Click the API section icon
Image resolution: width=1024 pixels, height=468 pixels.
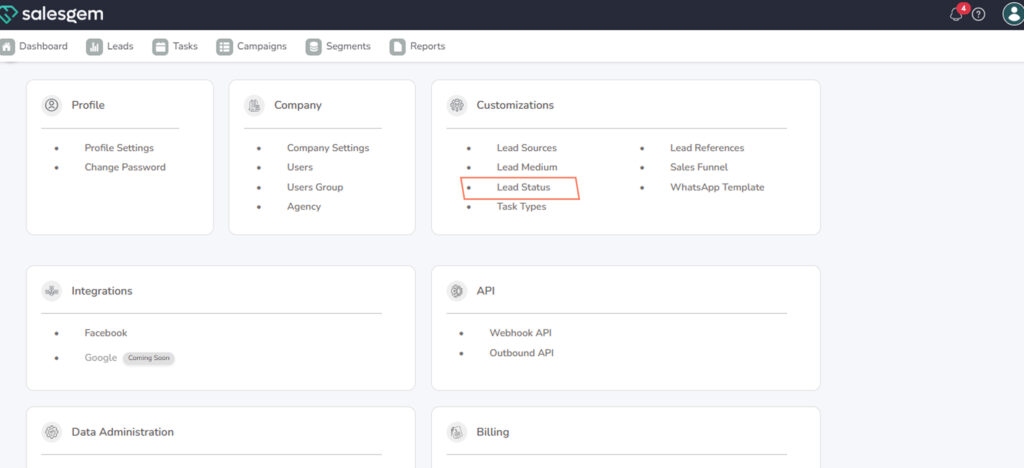point(457,291)
